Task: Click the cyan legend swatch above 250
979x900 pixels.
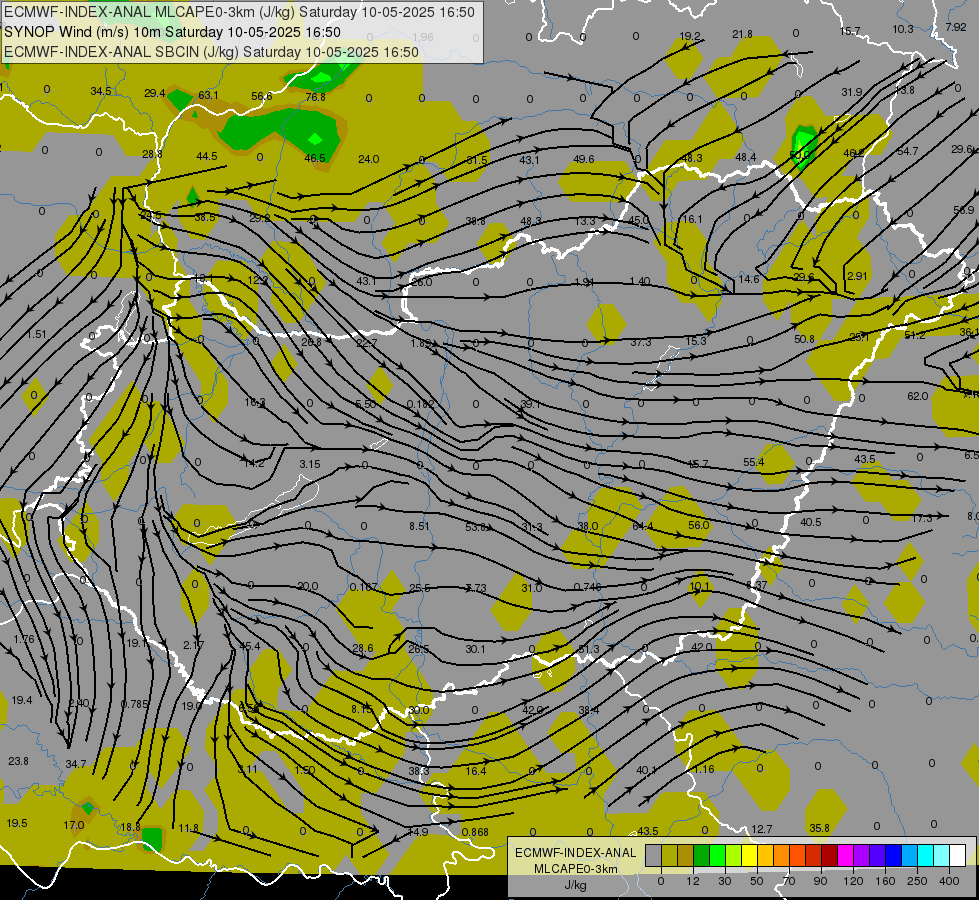Action: (926, 855)
